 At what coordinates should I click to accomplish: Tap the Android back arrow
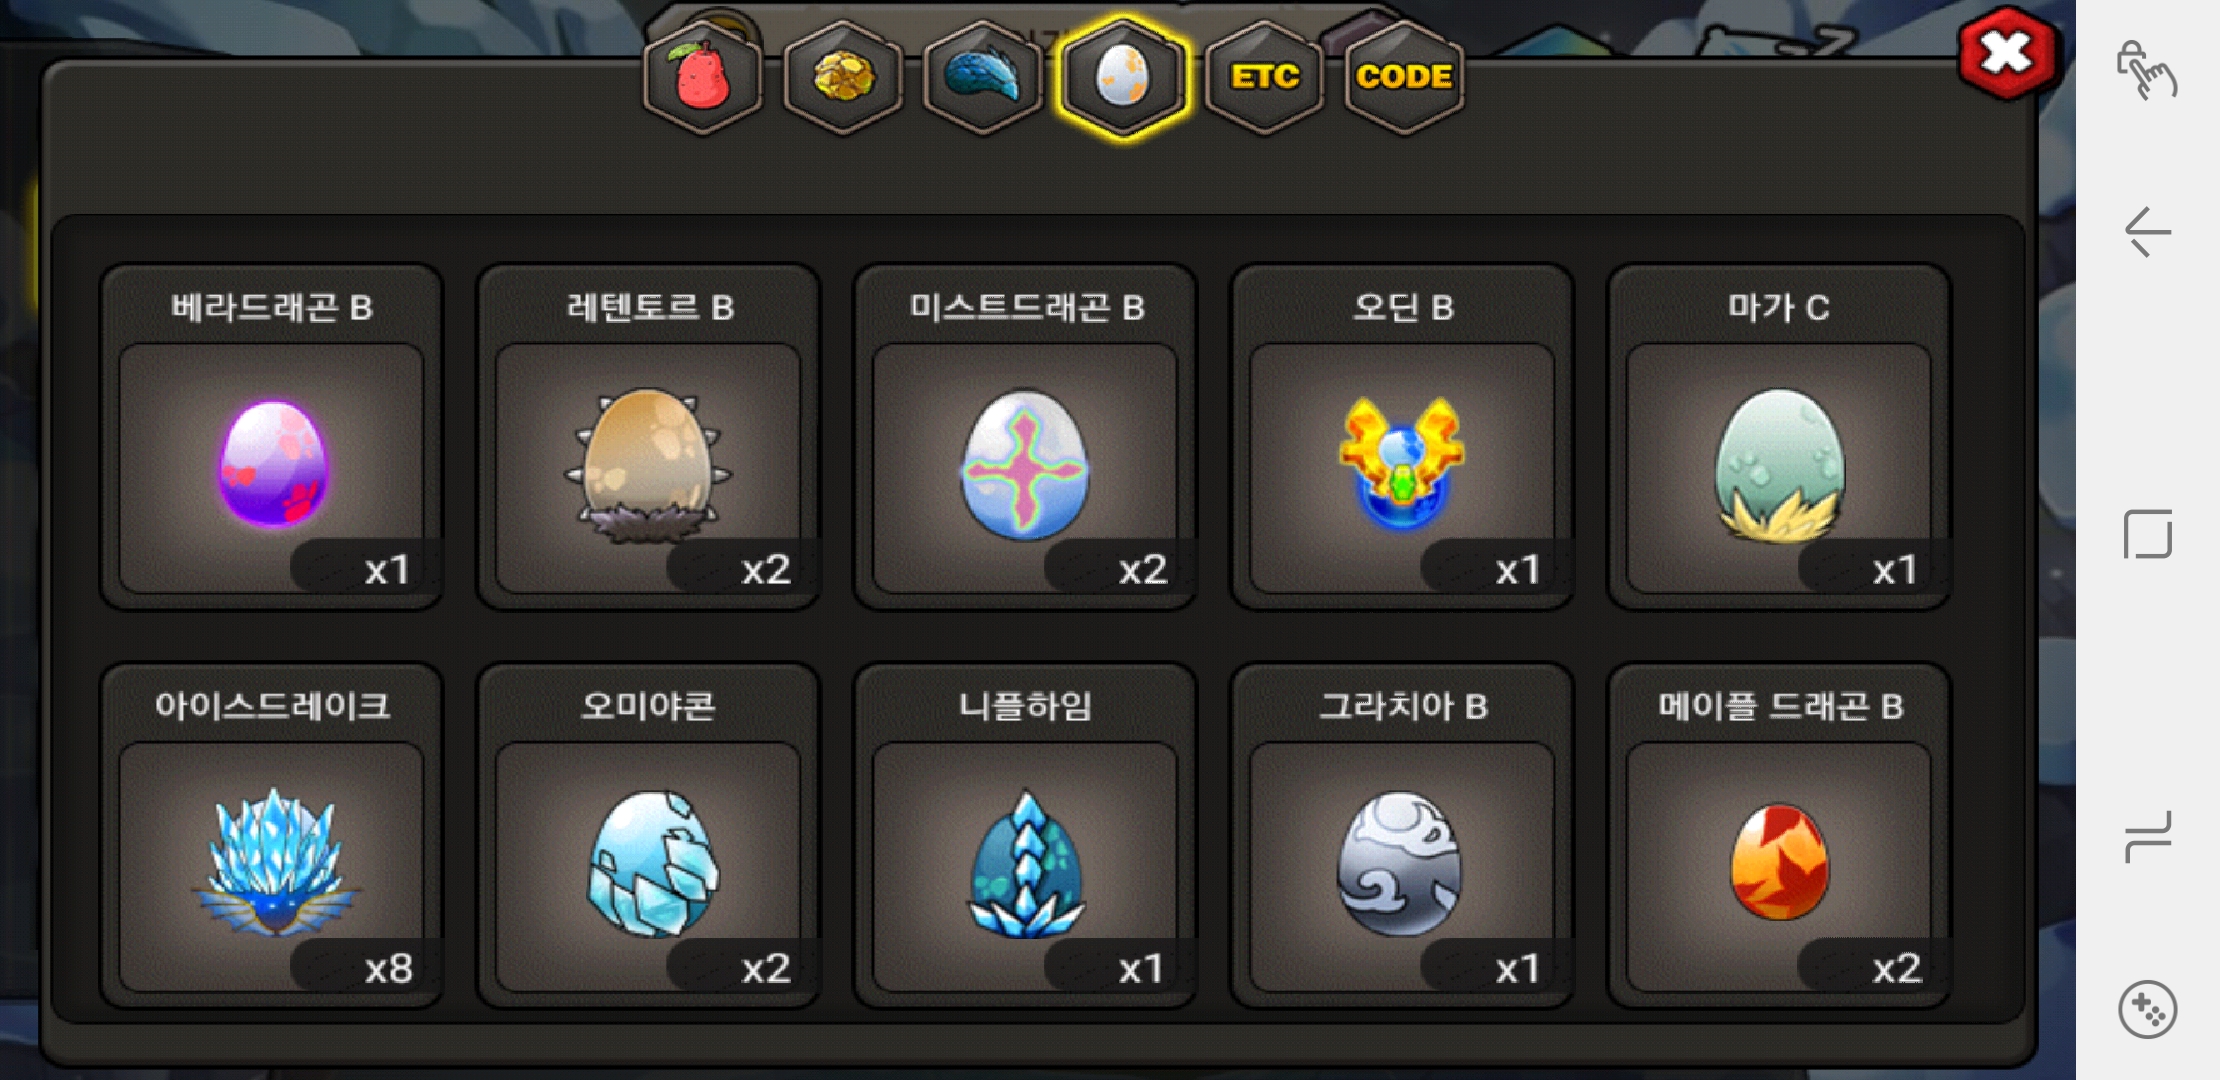tap(2147, 232)
